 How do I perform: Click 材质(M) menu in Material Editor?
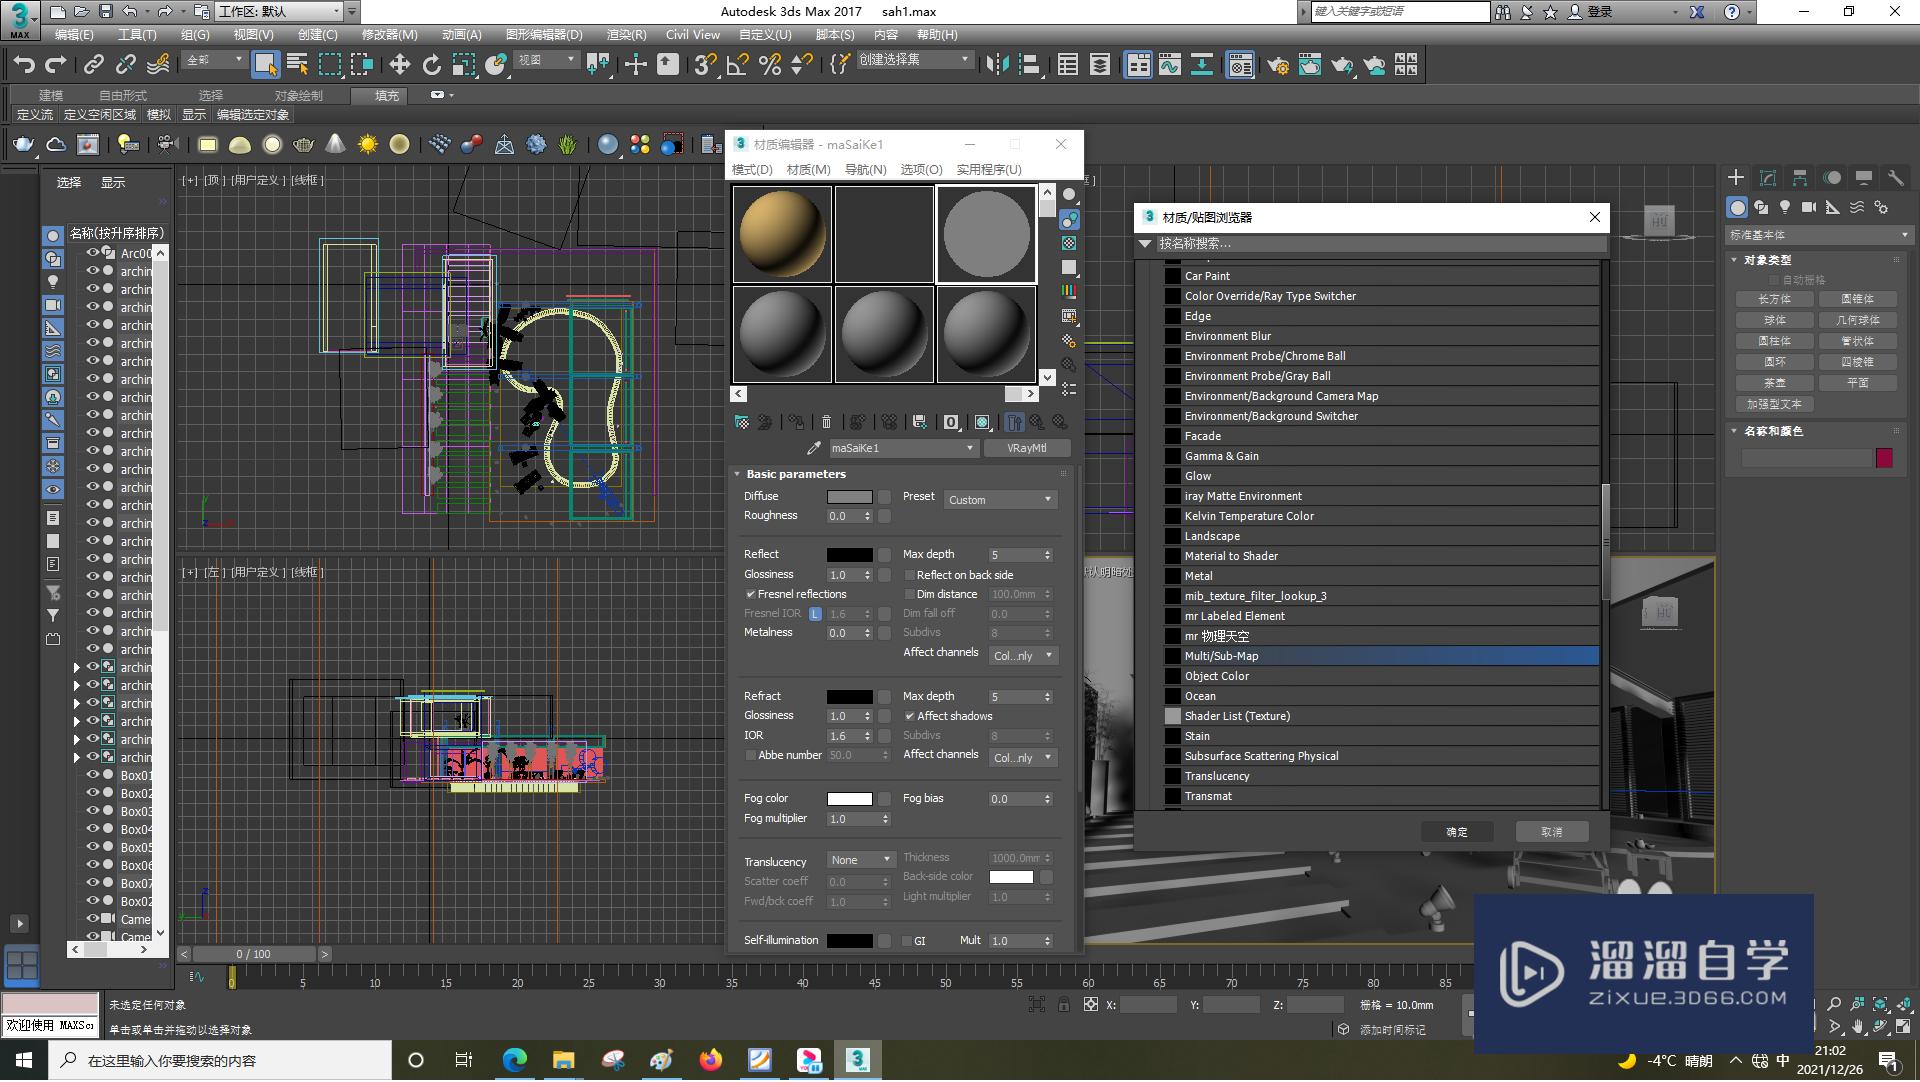point(806,170)
